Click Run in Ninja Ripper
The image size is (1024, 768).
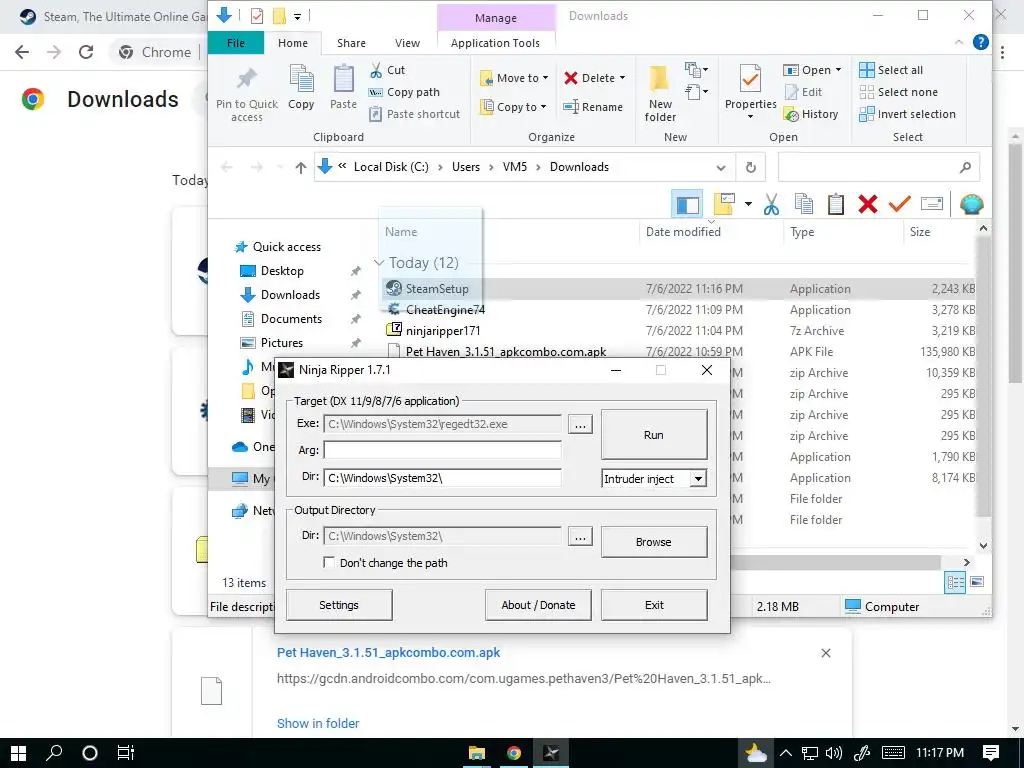pos(654,435)
